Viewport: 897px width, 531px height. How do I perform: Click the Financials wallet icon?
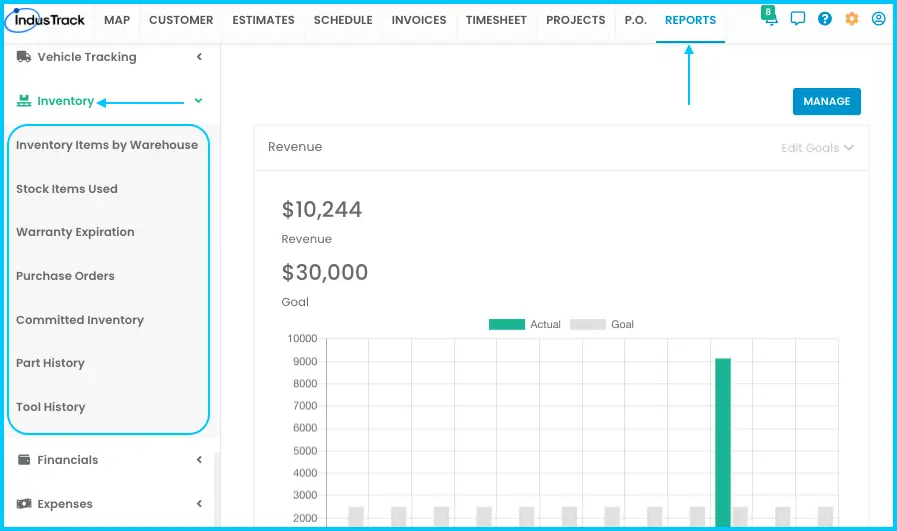23,459
